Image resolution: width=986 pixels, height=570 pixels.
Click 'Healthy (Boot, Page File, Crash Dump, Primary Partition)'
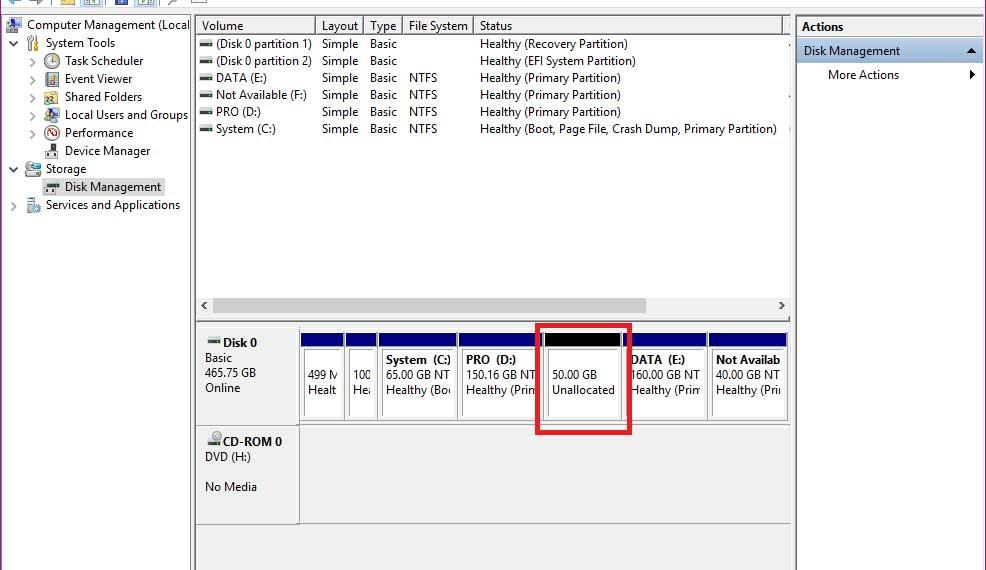tap(628, 129)
